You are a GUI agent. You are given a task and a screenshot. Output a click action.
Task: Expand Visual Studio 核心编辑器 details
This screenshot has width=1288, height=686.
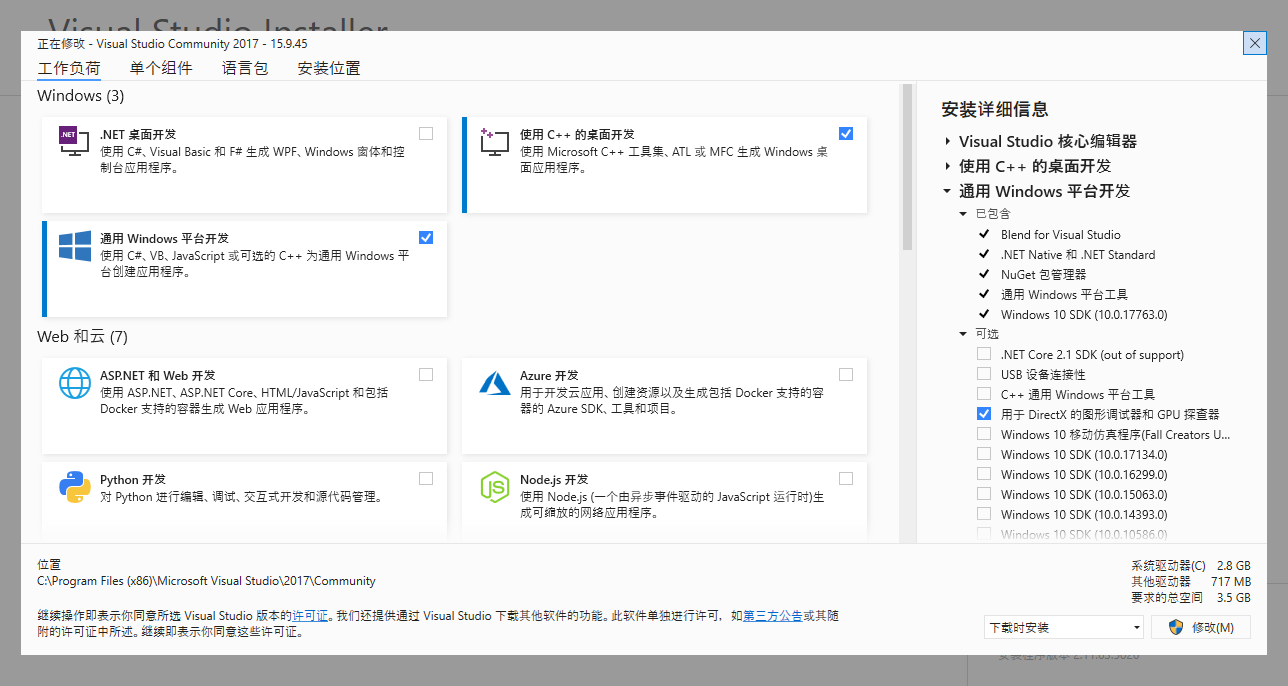coord(947,141)
